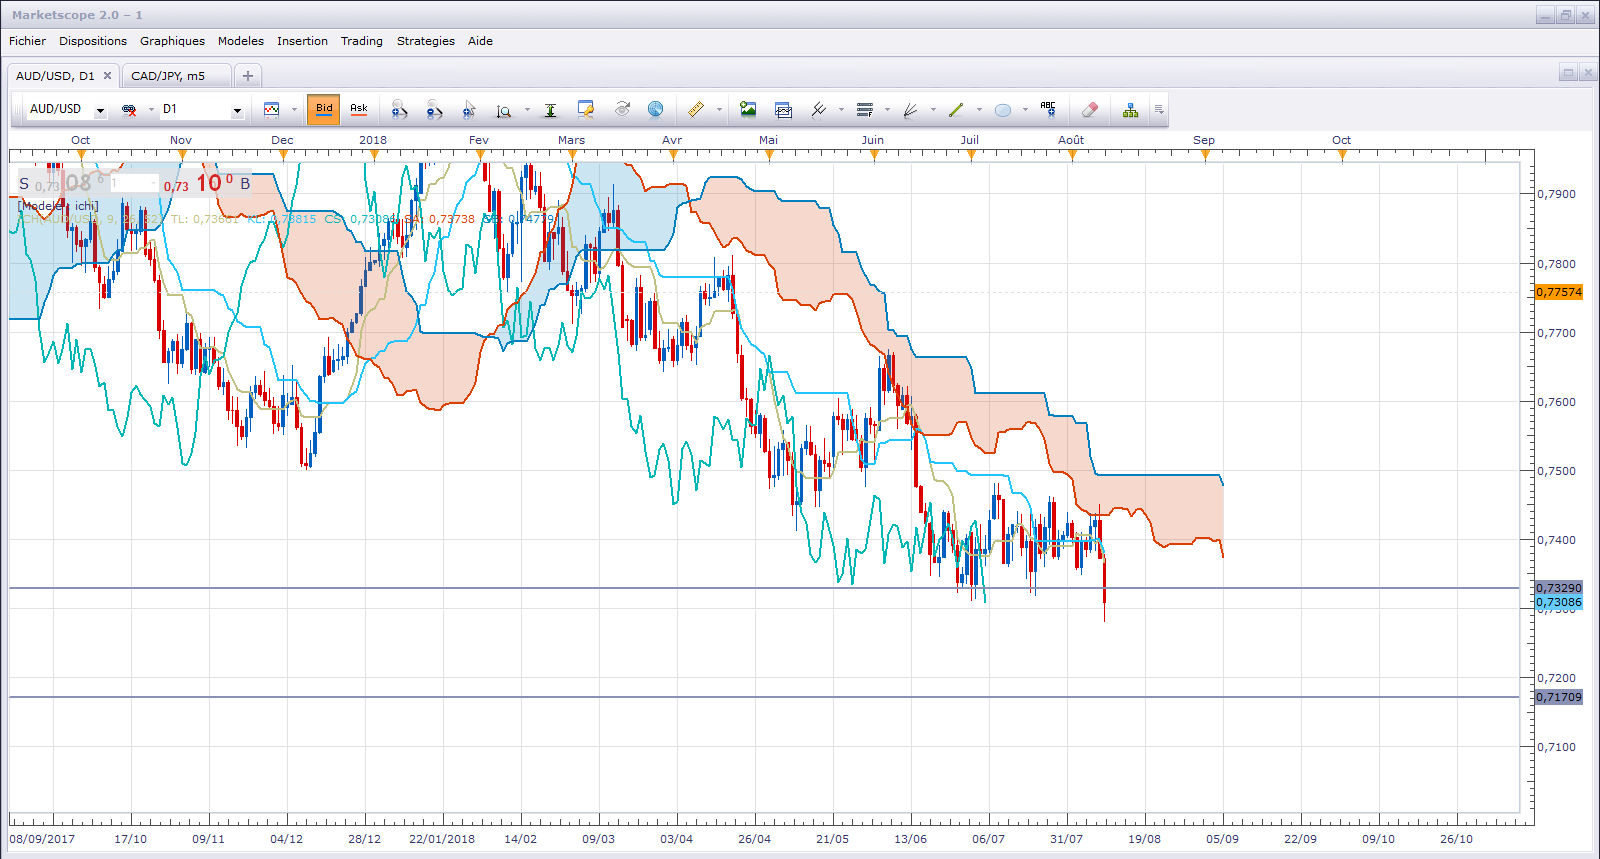Open the chart type icon
This screenshot has height=859, width=1600.
[x=271, y=110]
